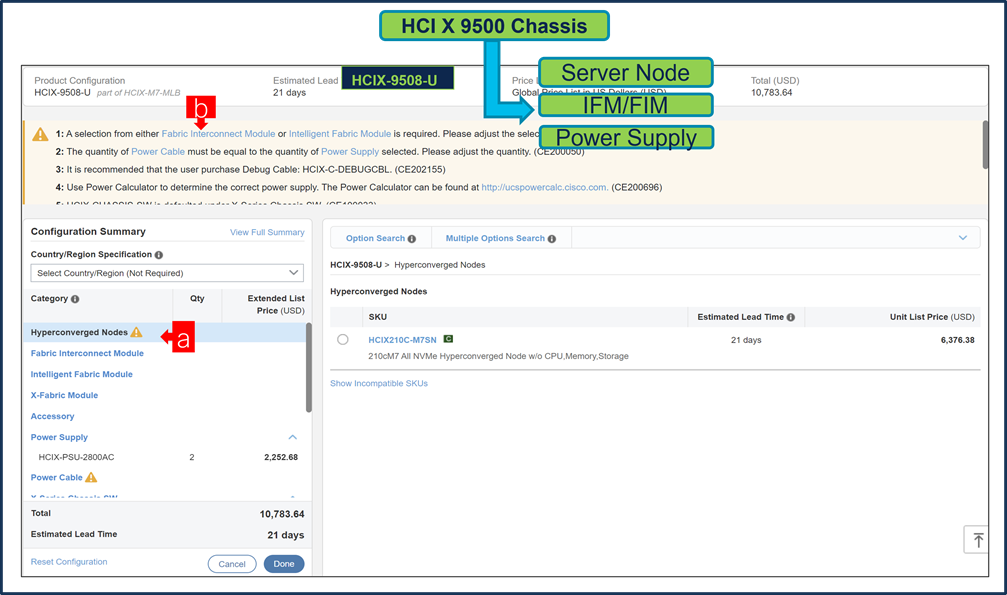The width and height of the screenshot is (1007, 595).
Task: Click the HCIX-PSU-2800AC row
Action: pos(167,457)
